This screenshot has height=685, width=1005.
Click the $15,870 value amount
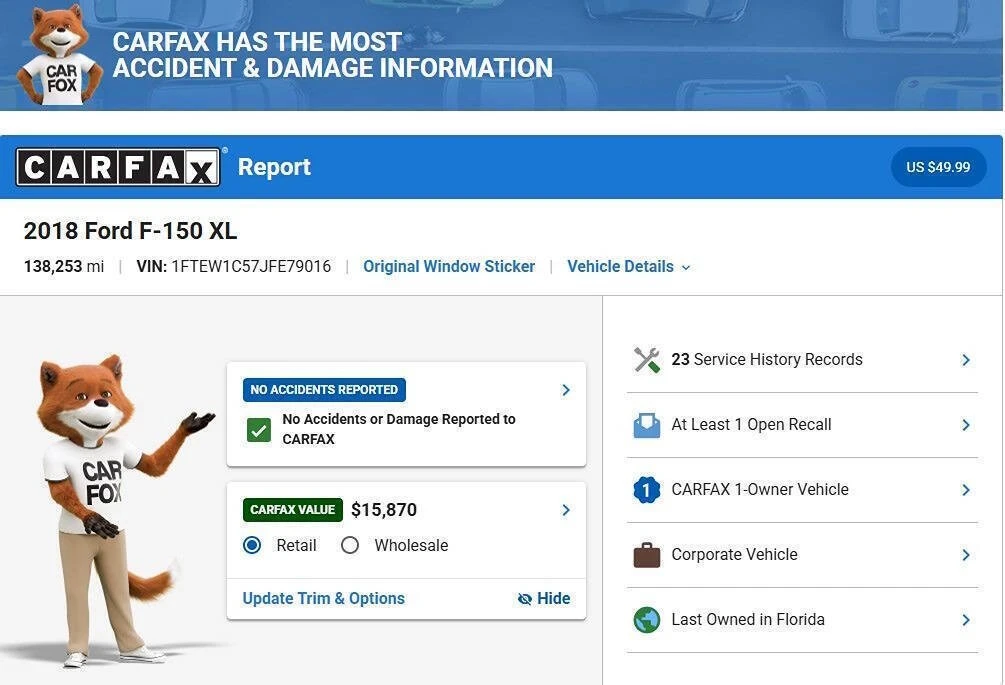click(384, 510)
